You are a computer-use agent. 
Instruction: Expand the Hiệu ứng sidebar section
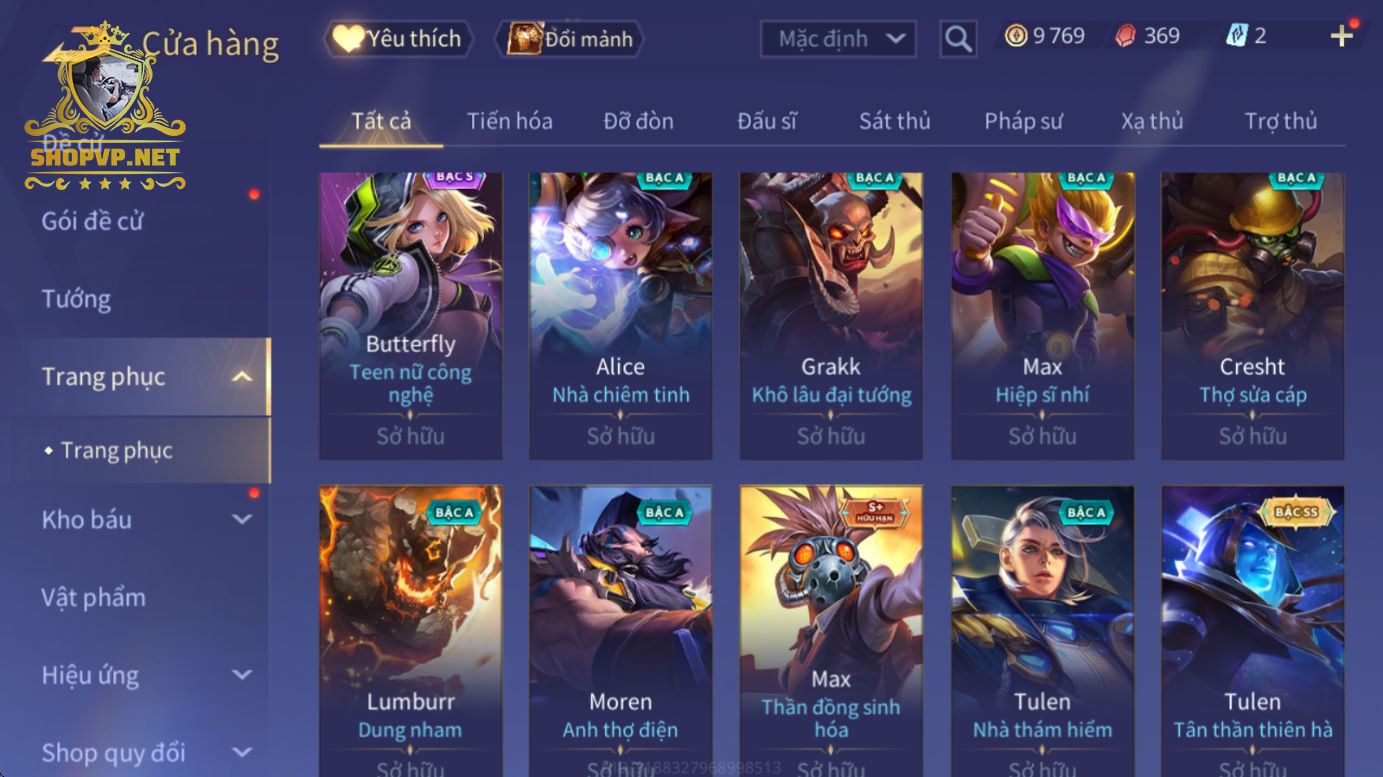pyautogui.click(x=242, y=675)
